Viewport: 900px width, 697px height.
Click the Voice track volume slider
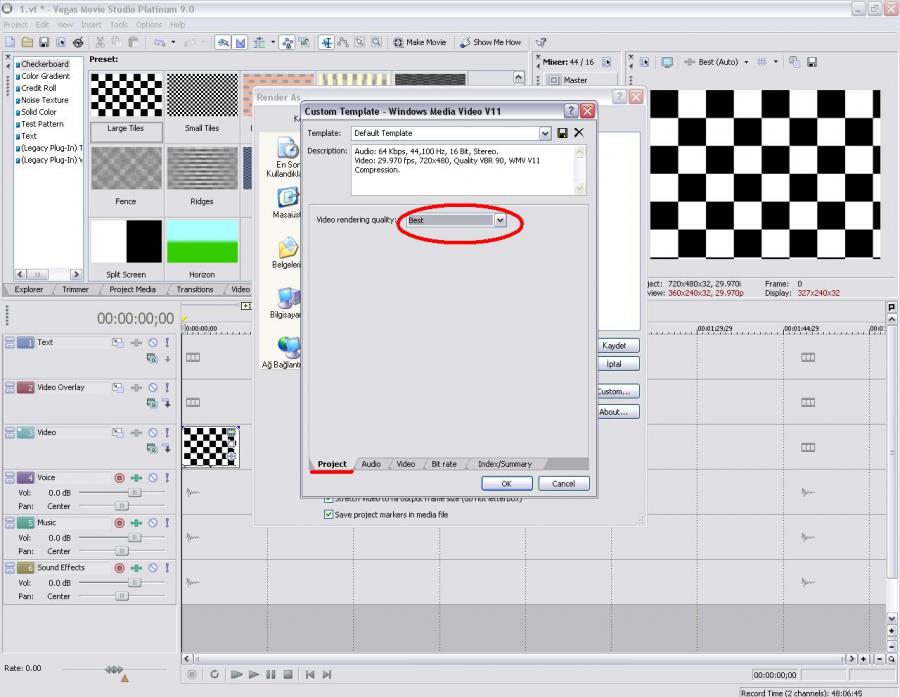tap(133, 492)
